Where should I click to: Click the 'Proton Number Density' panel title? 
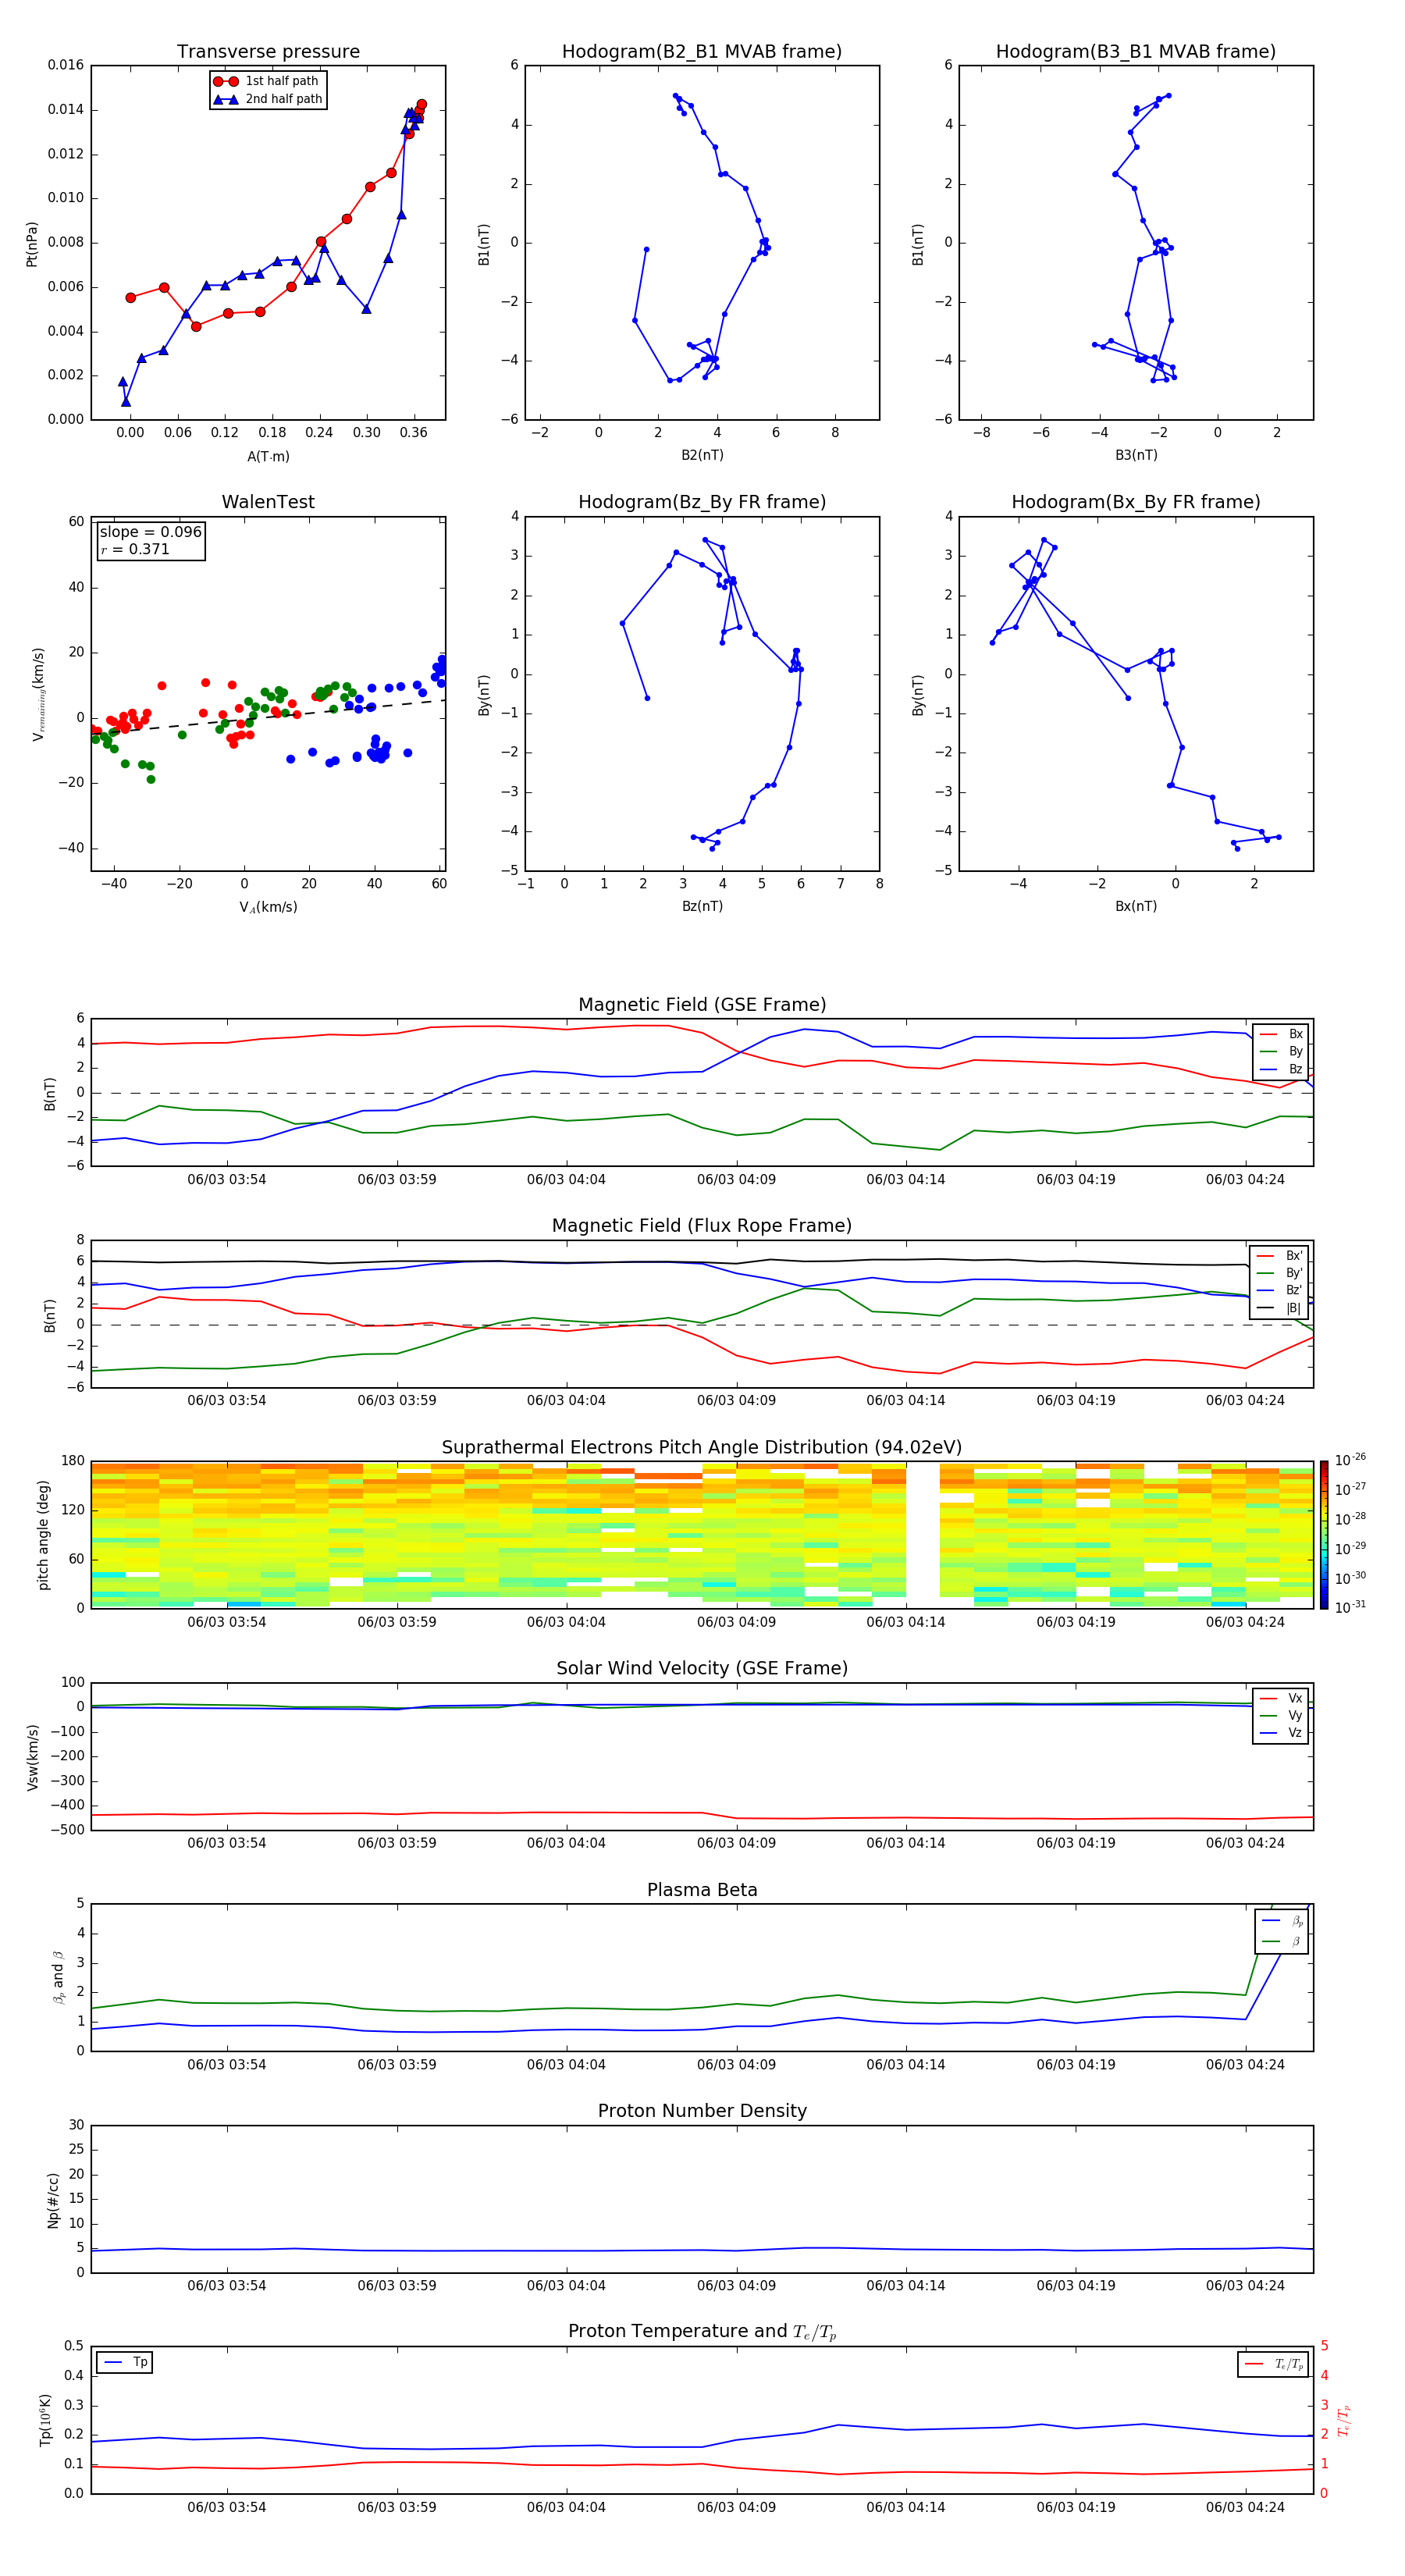point(702,2111)
